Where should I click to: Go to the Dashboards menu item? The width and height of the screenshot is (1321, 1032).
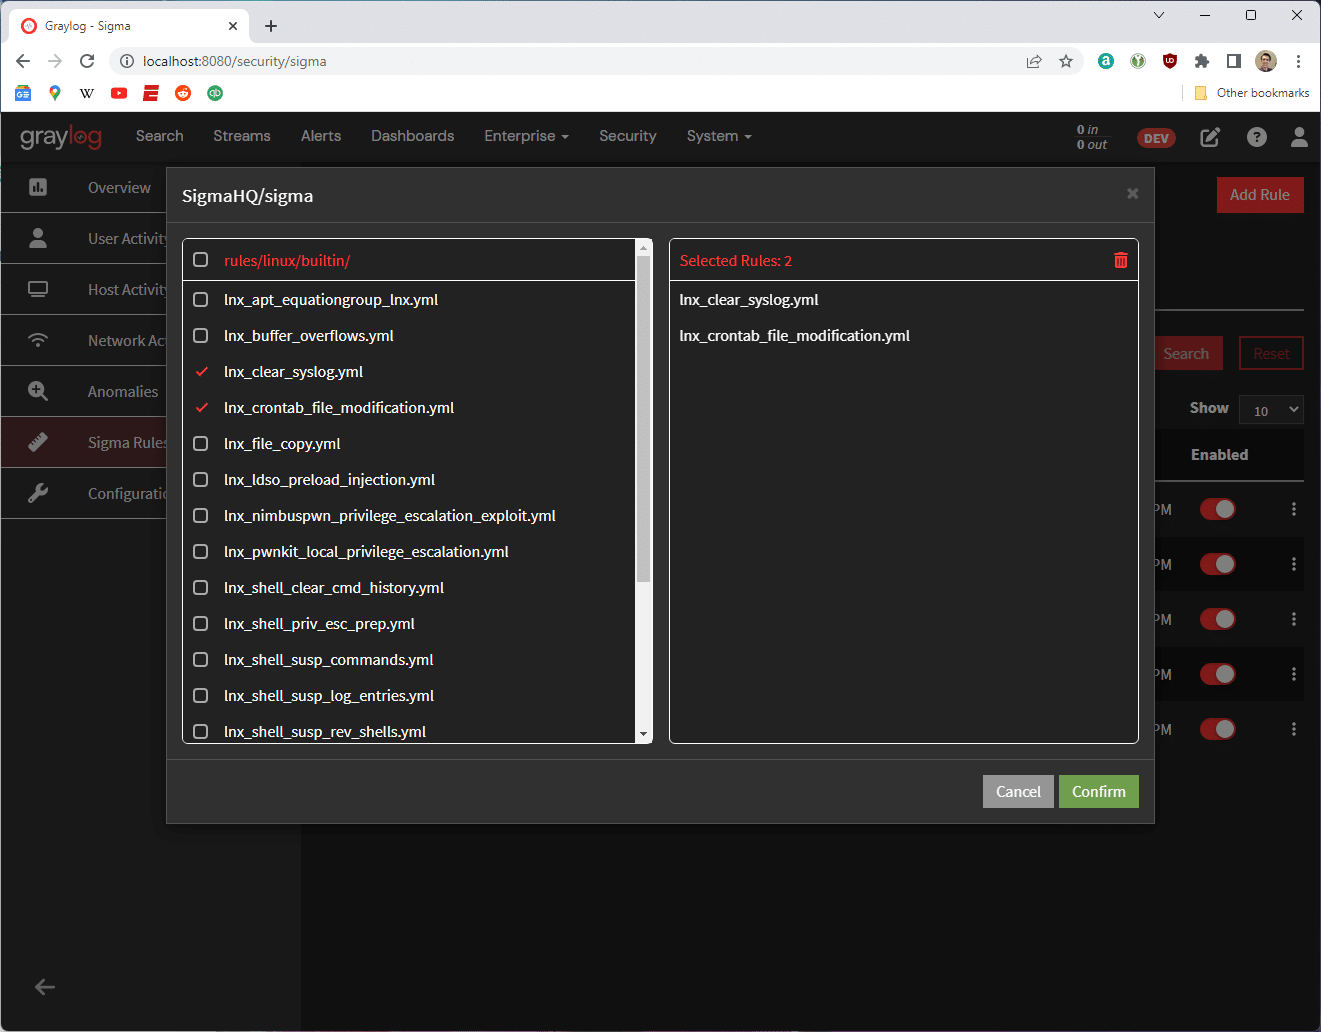[x=412, y=136]
